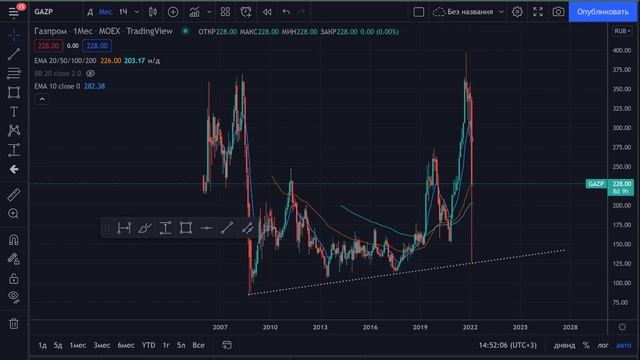Image resolution: width=640 pixels, height=360 pixels.
Task: Set the 1д date range
Action: (x=42, y=345)
